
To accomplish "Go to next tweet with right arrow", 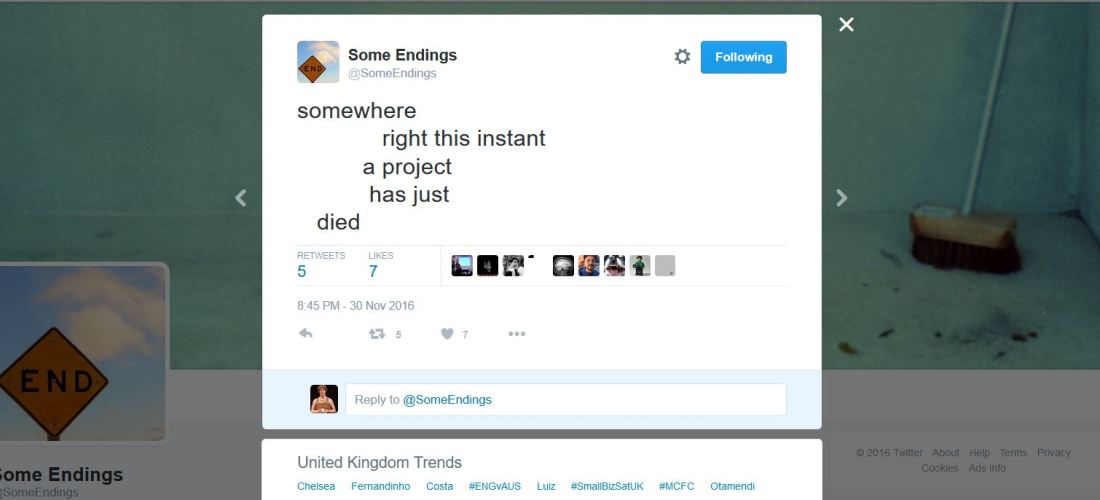I will tap(842, 198).
